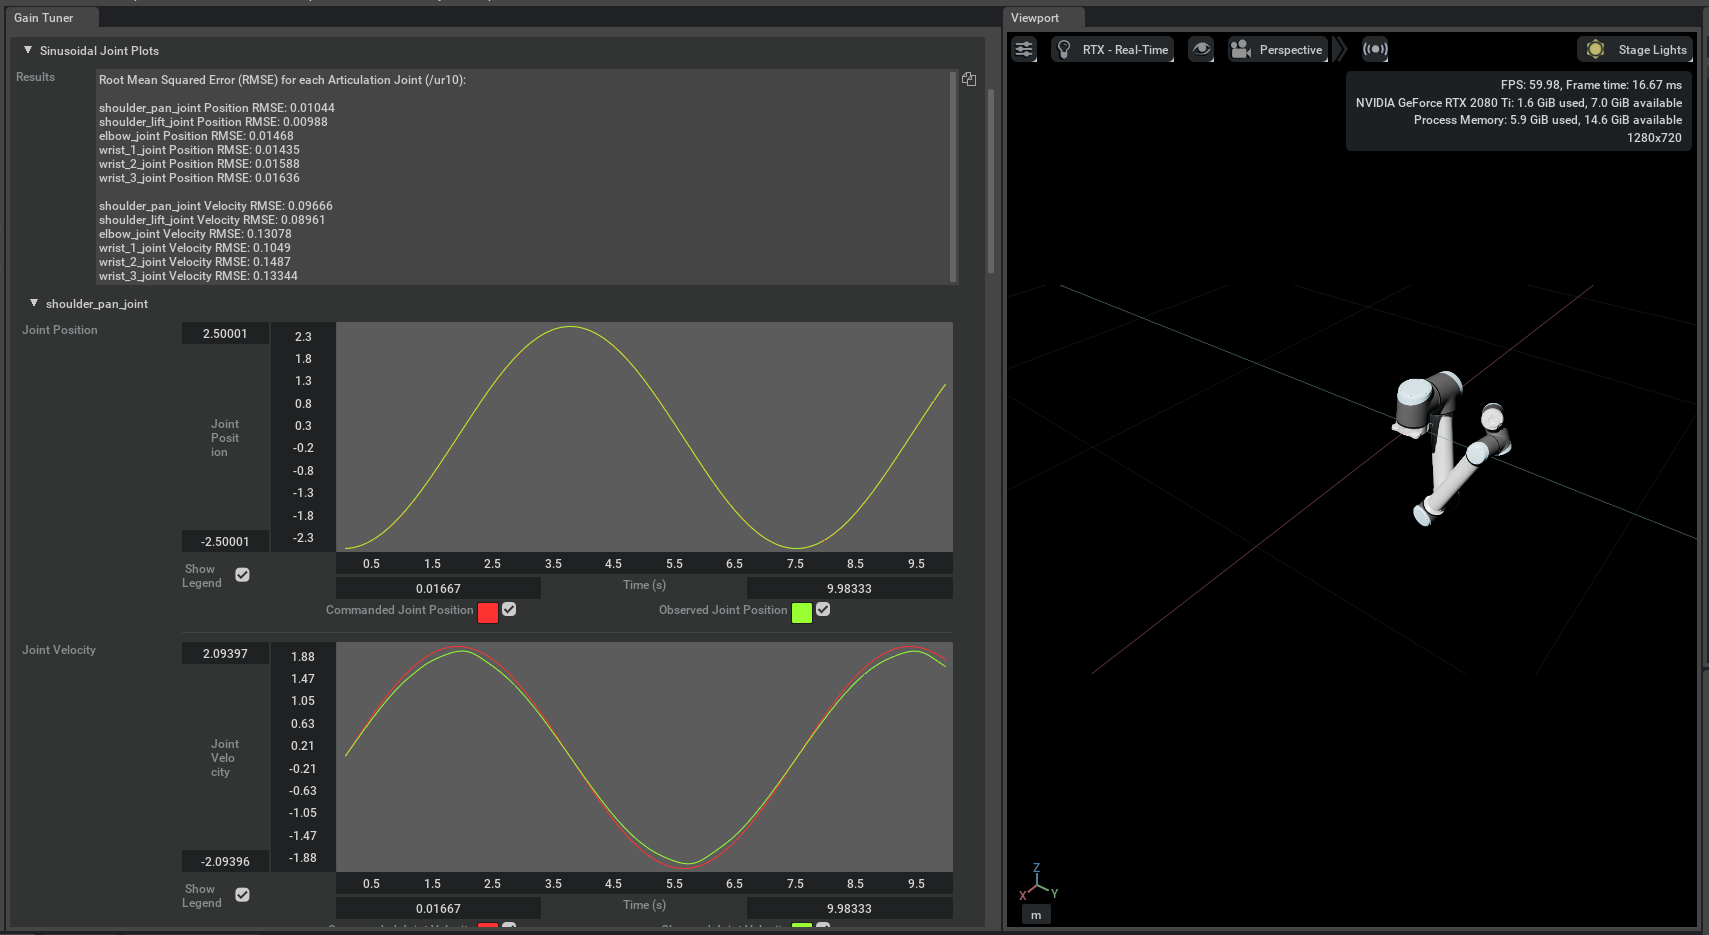This screenshot has width=1709, height=935.
Task: Click the Stage Lights sun icon
Action: (1596, 49)
